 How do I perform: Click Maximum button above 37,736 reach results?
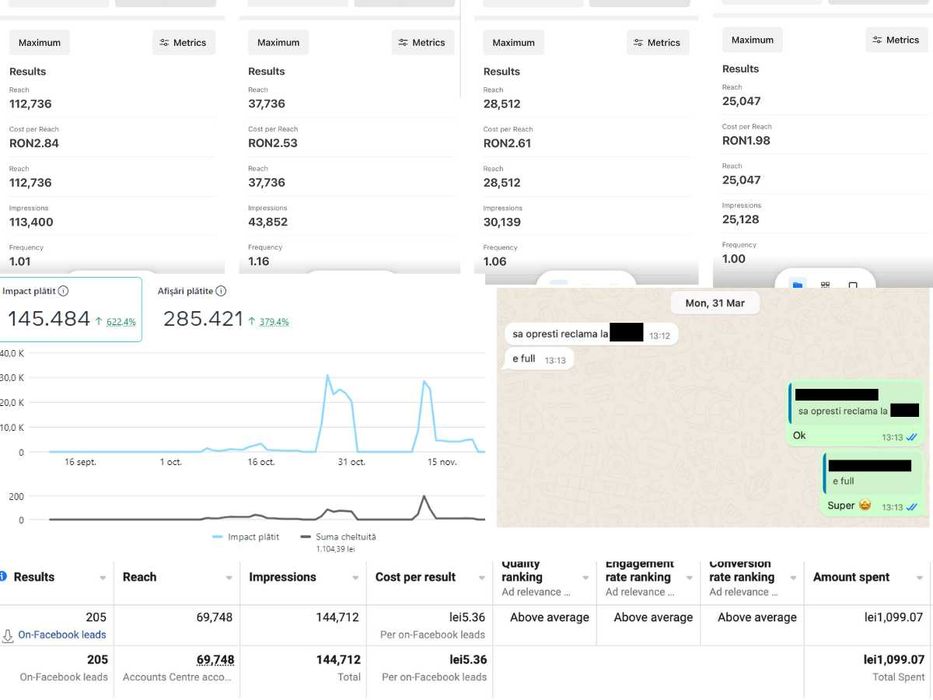pyautogui.click(x=278, y=43)
